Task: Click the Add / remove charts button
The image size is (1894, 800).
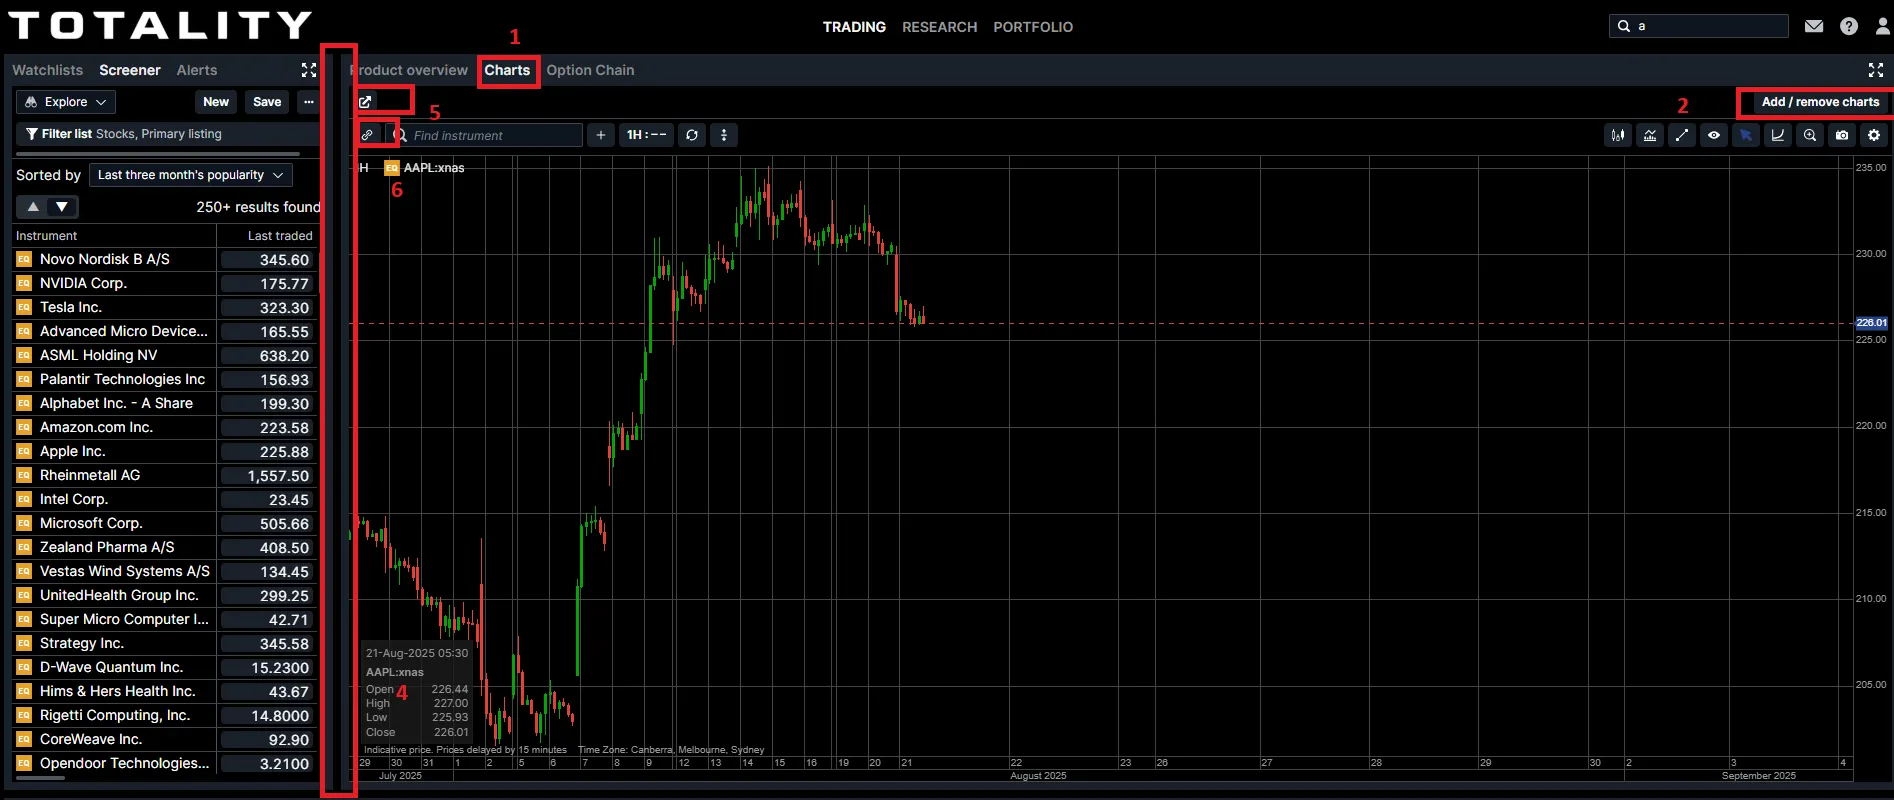Action: click(x=1820, y=102)
